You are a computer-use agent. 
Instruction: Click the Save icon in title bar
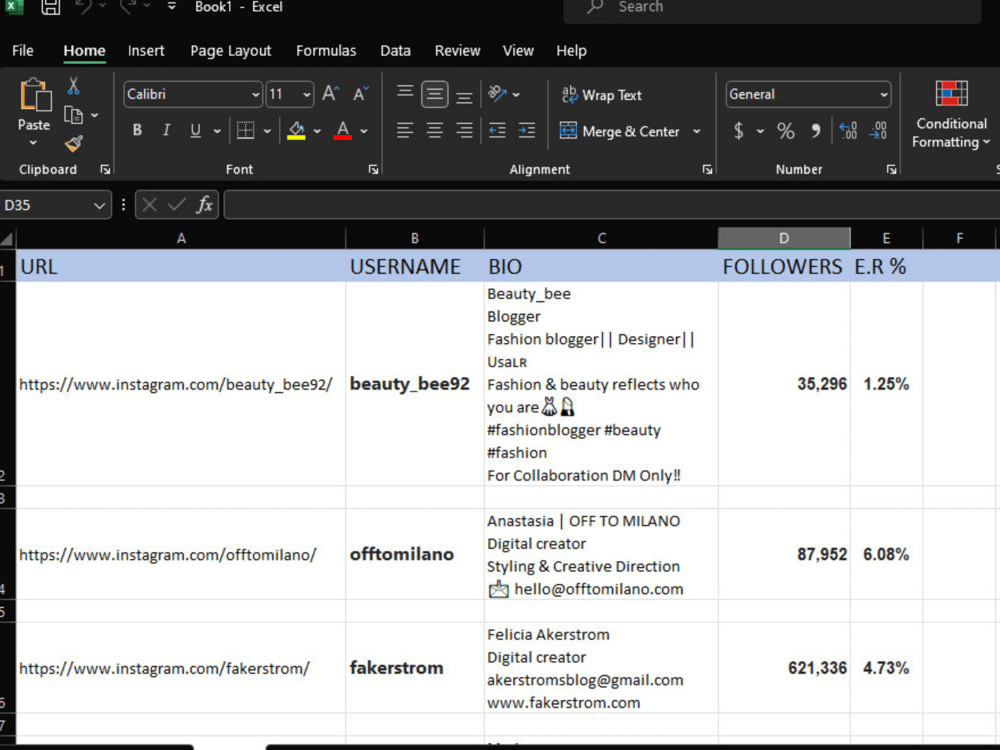pos(50,7)
